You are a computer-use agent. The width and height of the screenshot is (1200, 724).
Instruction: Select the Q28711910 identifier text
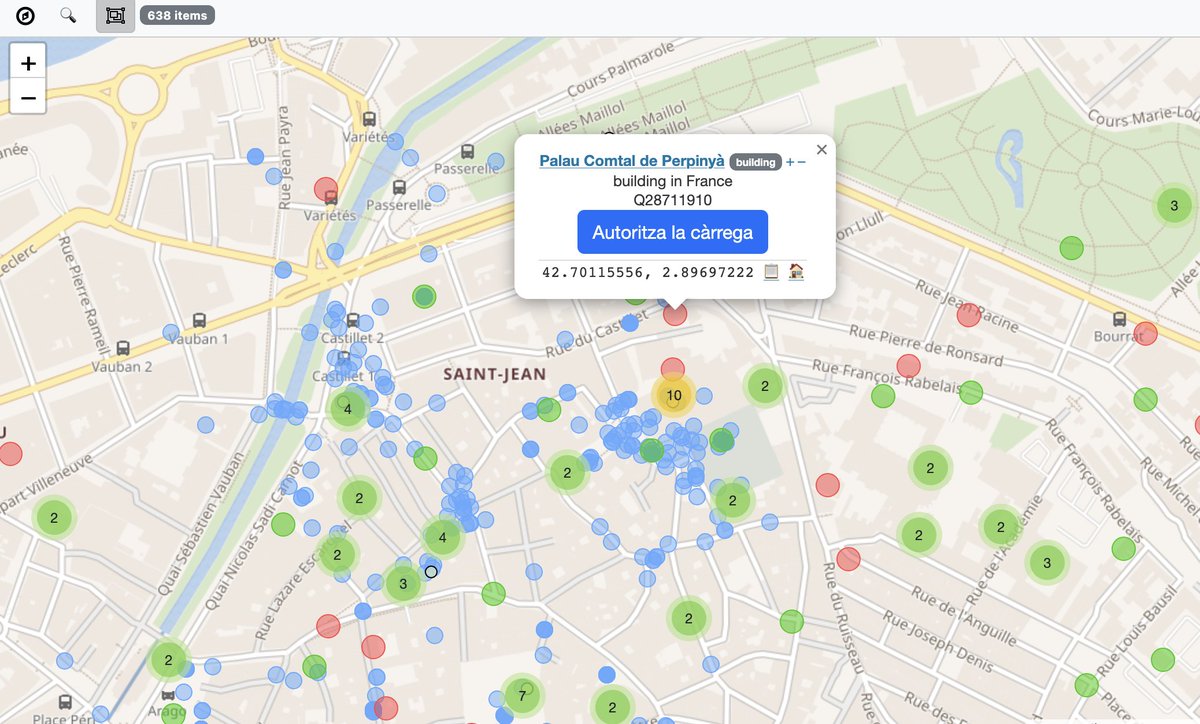click(x=672, y=199)
